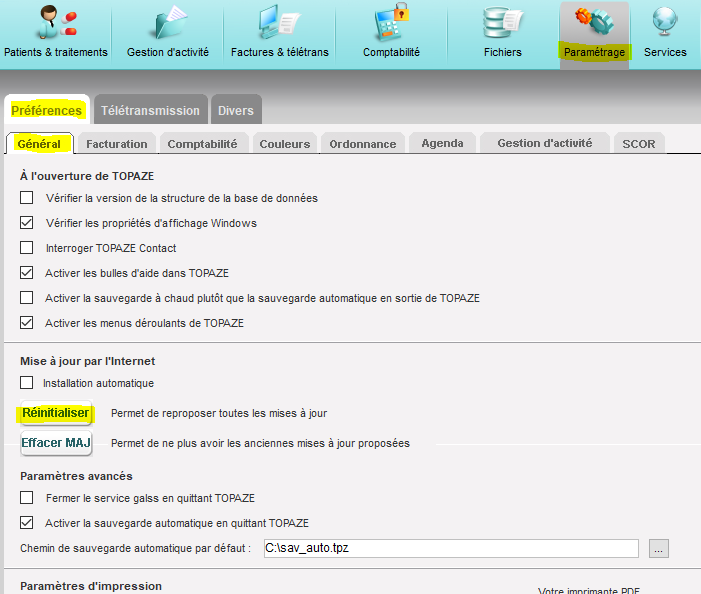This screenshot has height=594, width=701.
Task: Open the Comptabilité sub-tab
Action: pyautogui.click(x=203, y=144)
